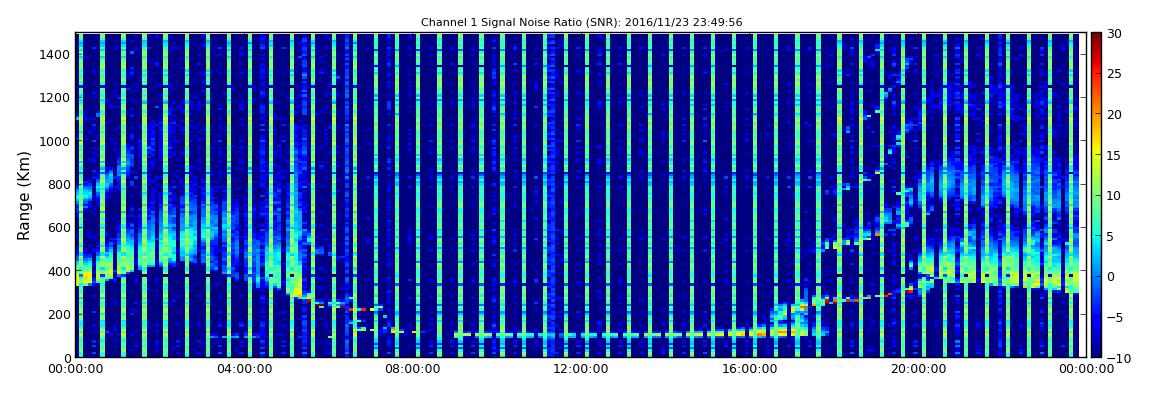The height and width of the screenshot is (407, 1150).
Task: Click the 16:00:00 time axis label
Action: pos(749,370)
